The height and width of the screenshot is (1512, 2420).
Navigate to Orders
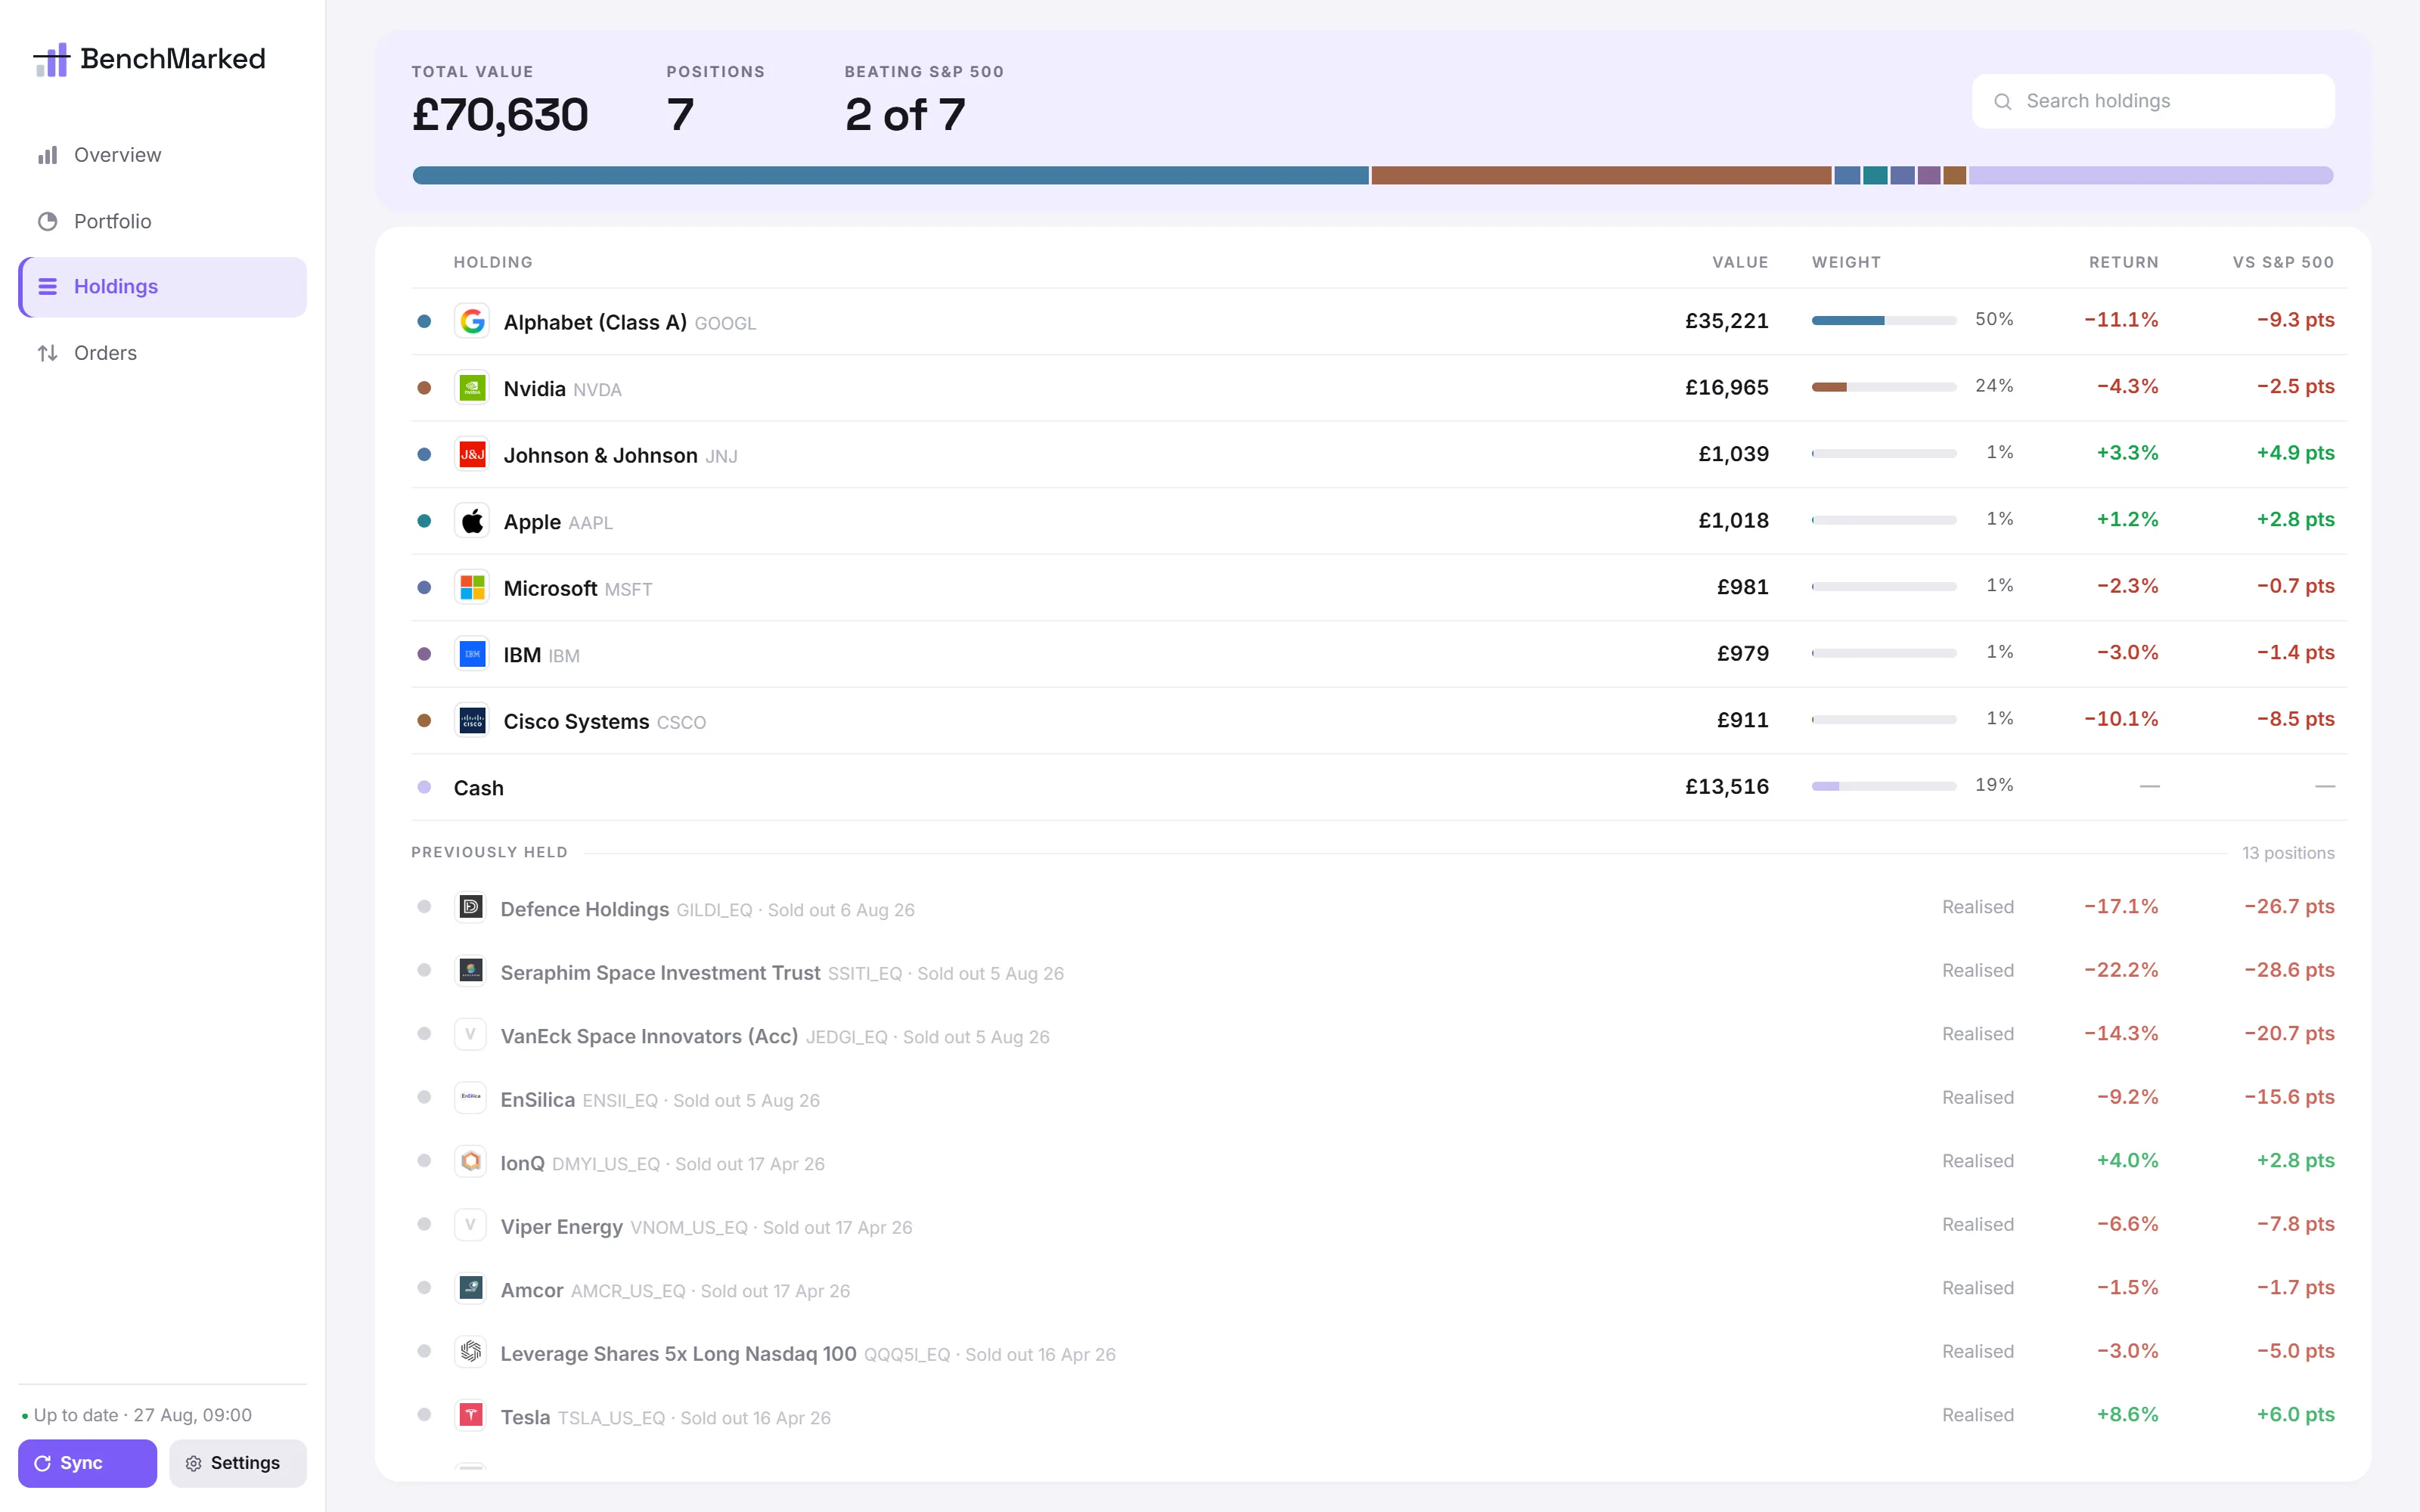point(163,353)
